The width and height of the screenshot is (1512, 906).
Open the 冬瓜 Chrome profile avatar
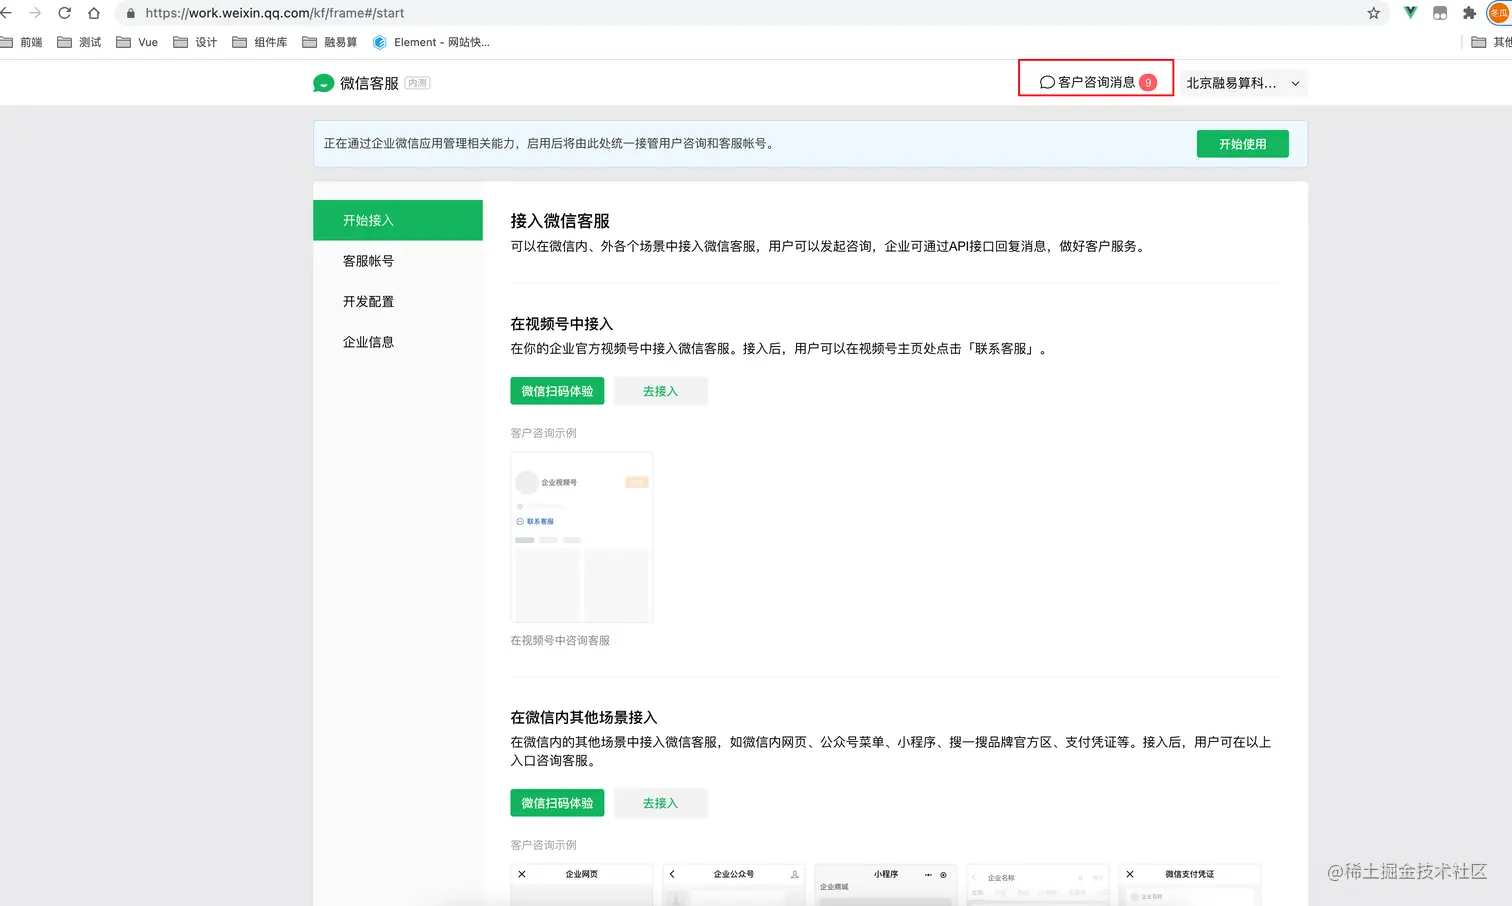[1500, 13]
